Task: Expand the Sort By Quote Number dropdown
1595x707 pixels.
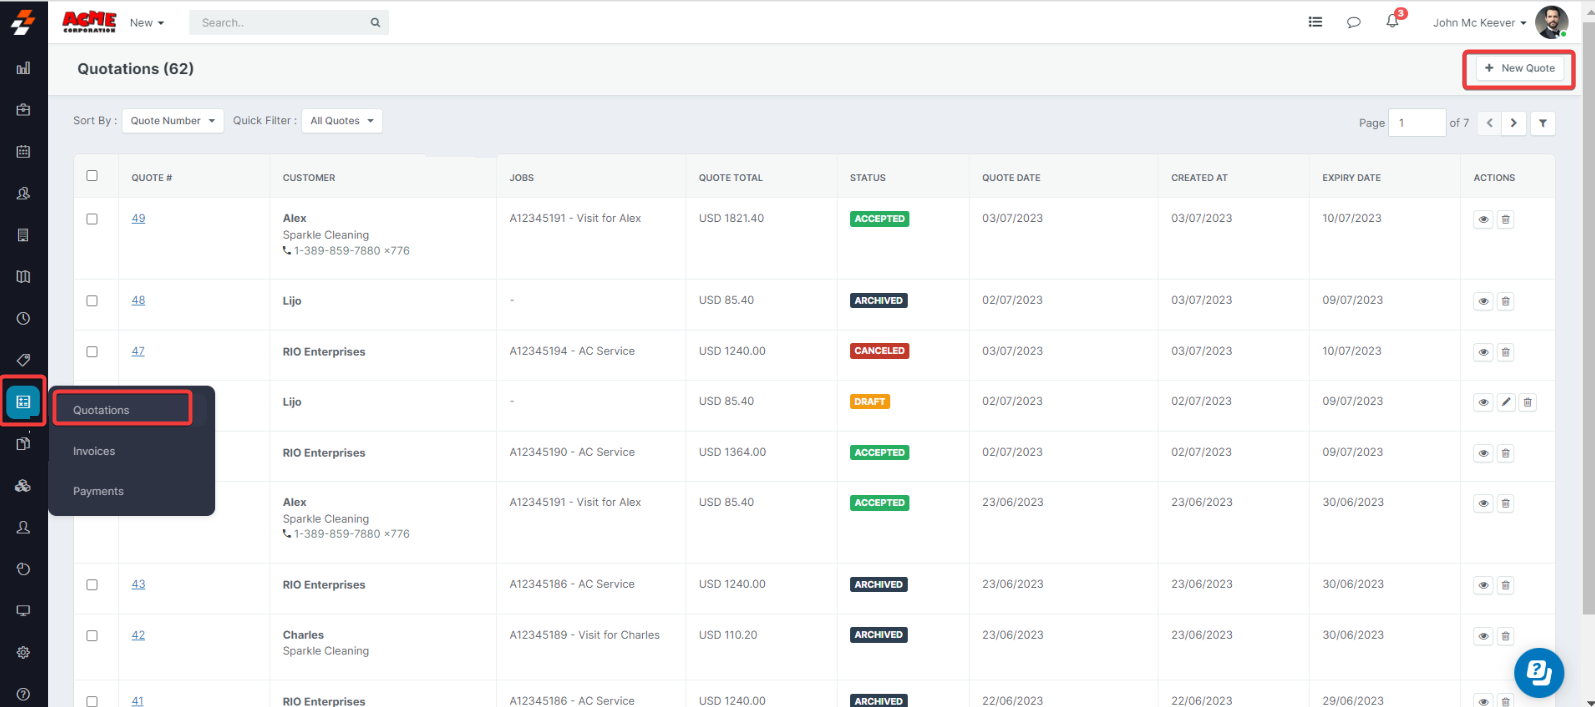Action: pyautogui.click(x=172, y=121)
